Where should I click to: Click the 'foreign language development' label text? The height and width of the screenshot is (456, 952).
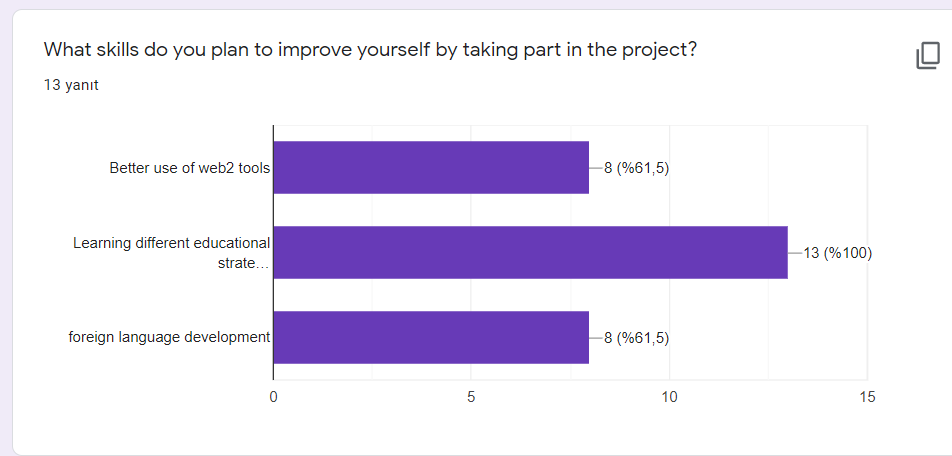click(x=169, y=337)
